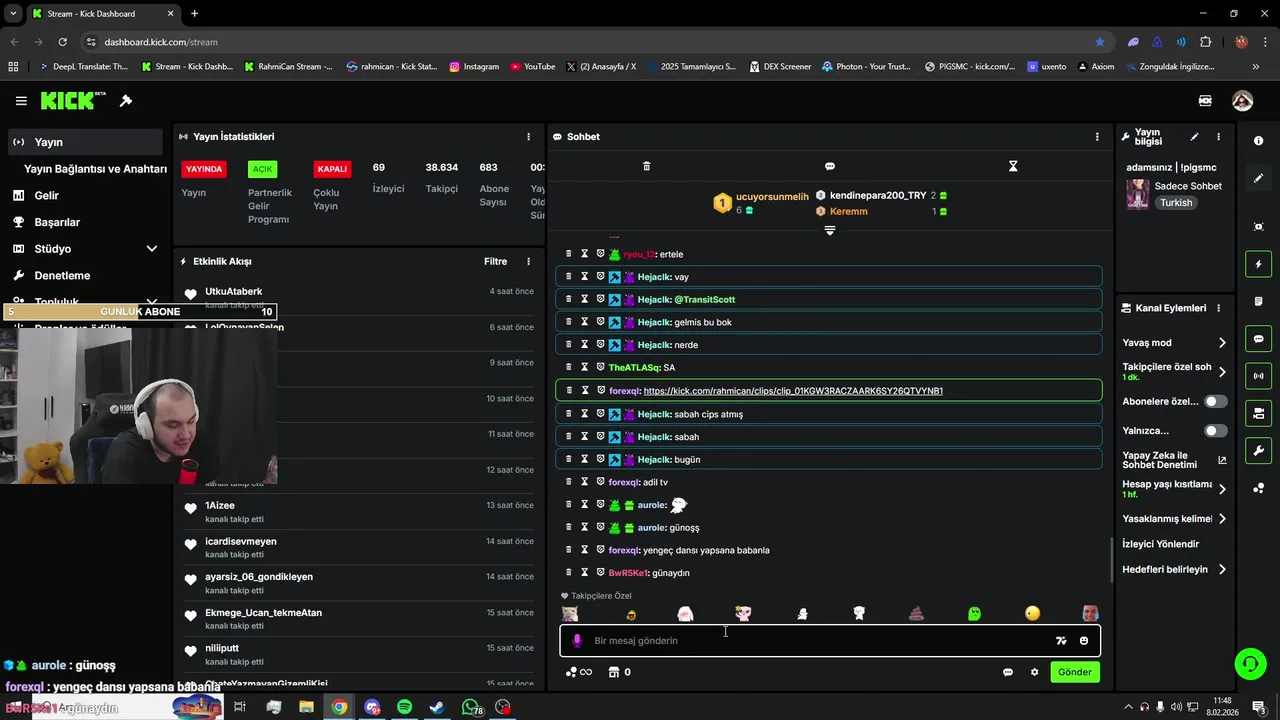The width and height of the screenshot is (1280, 720).
Task: Click the lightning bolt icon in right rail
Action: 1258,264
